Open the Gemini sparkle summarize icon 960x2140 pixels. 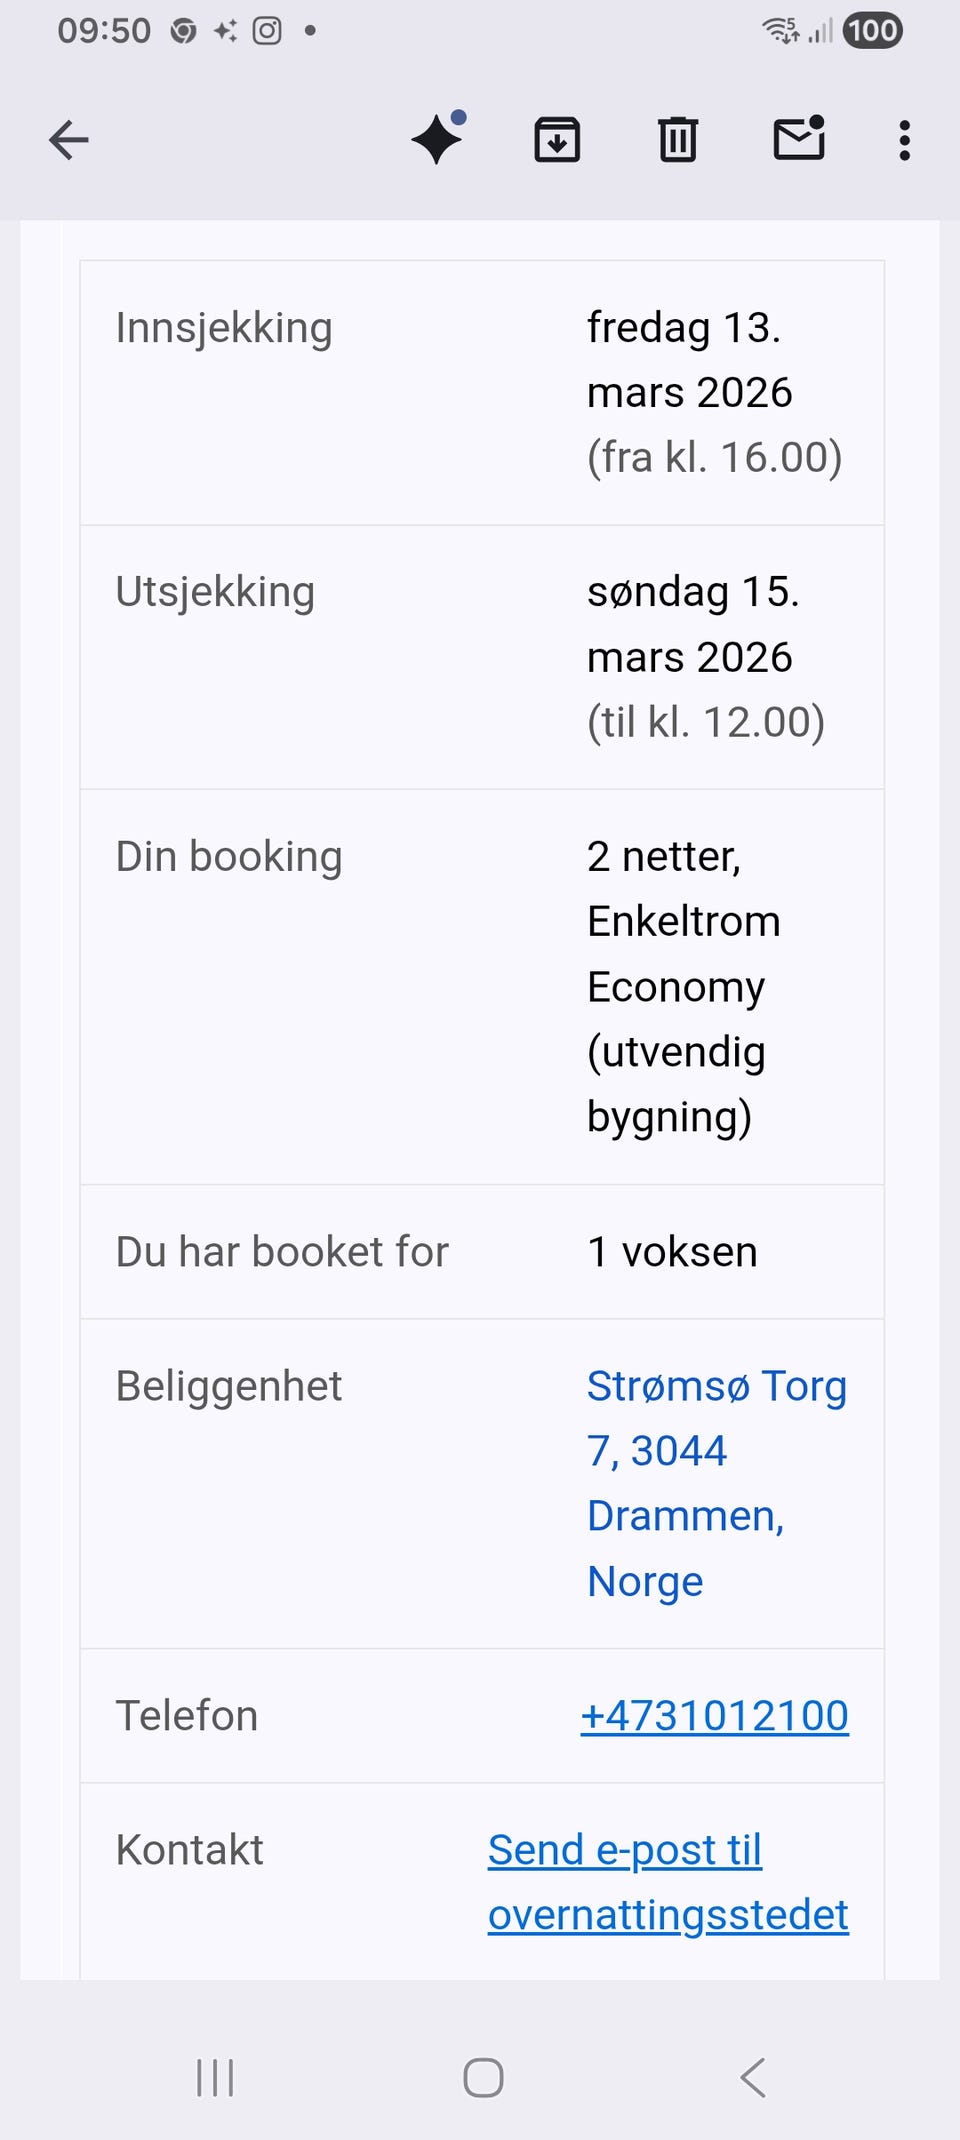pyautogui.click(x=438, y=139)
